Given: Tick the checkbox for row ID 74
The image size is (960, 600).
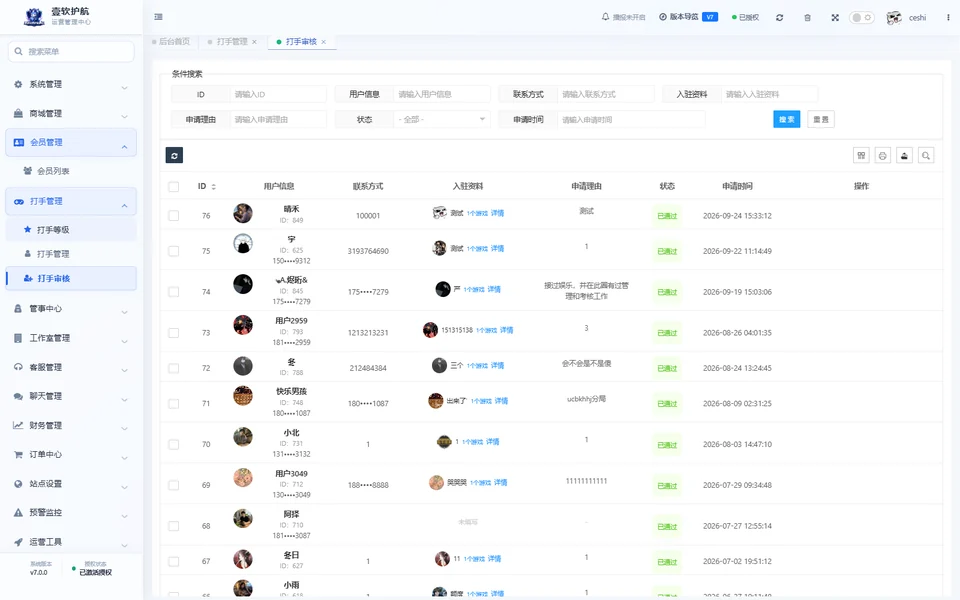Looking at the screenshot, I should coord(174,292).
